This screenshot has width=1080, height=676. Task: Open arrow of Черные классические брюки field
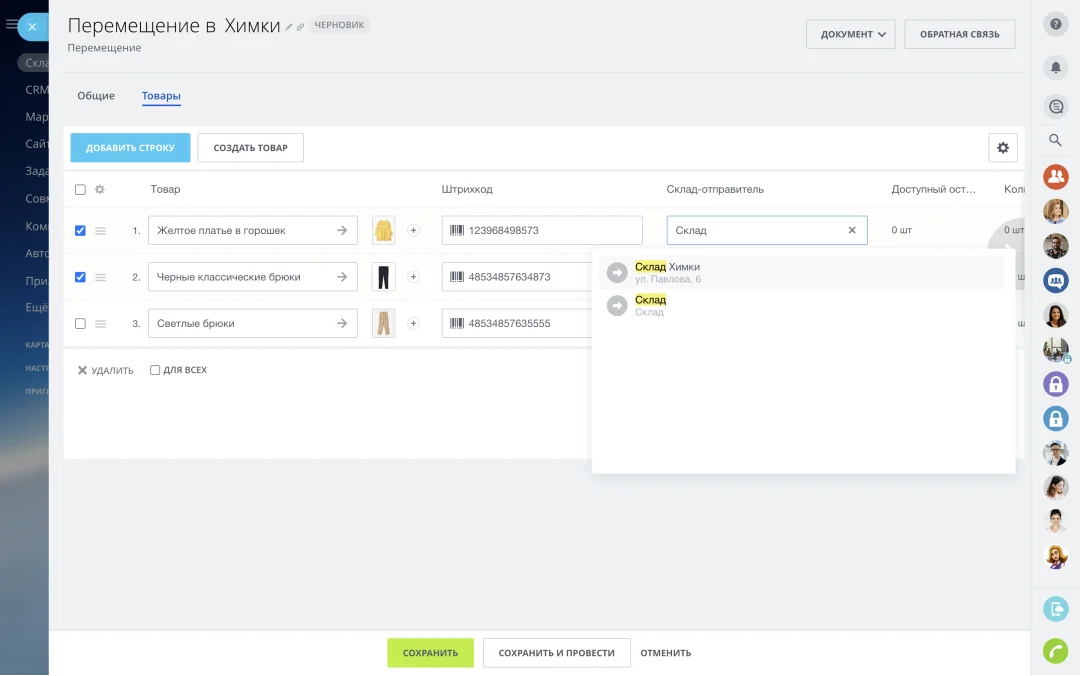pos(342,277)
